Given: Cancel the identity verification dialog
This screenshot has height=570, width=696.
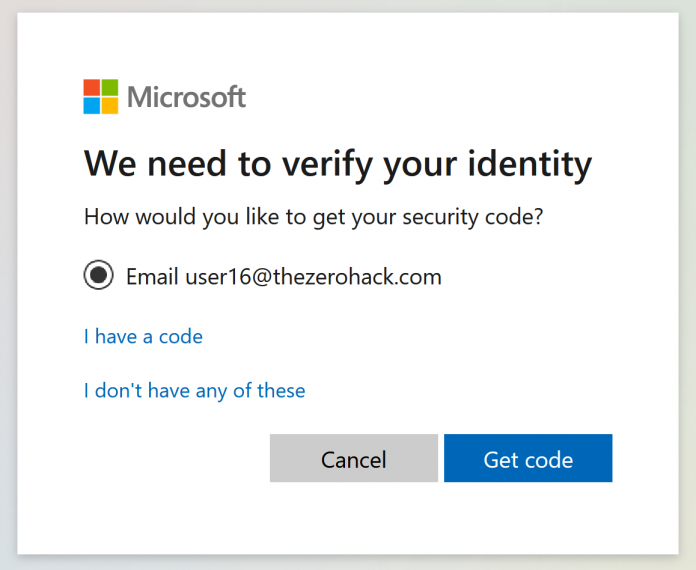Looking at the screenshot, I should (x=354, y=458).
